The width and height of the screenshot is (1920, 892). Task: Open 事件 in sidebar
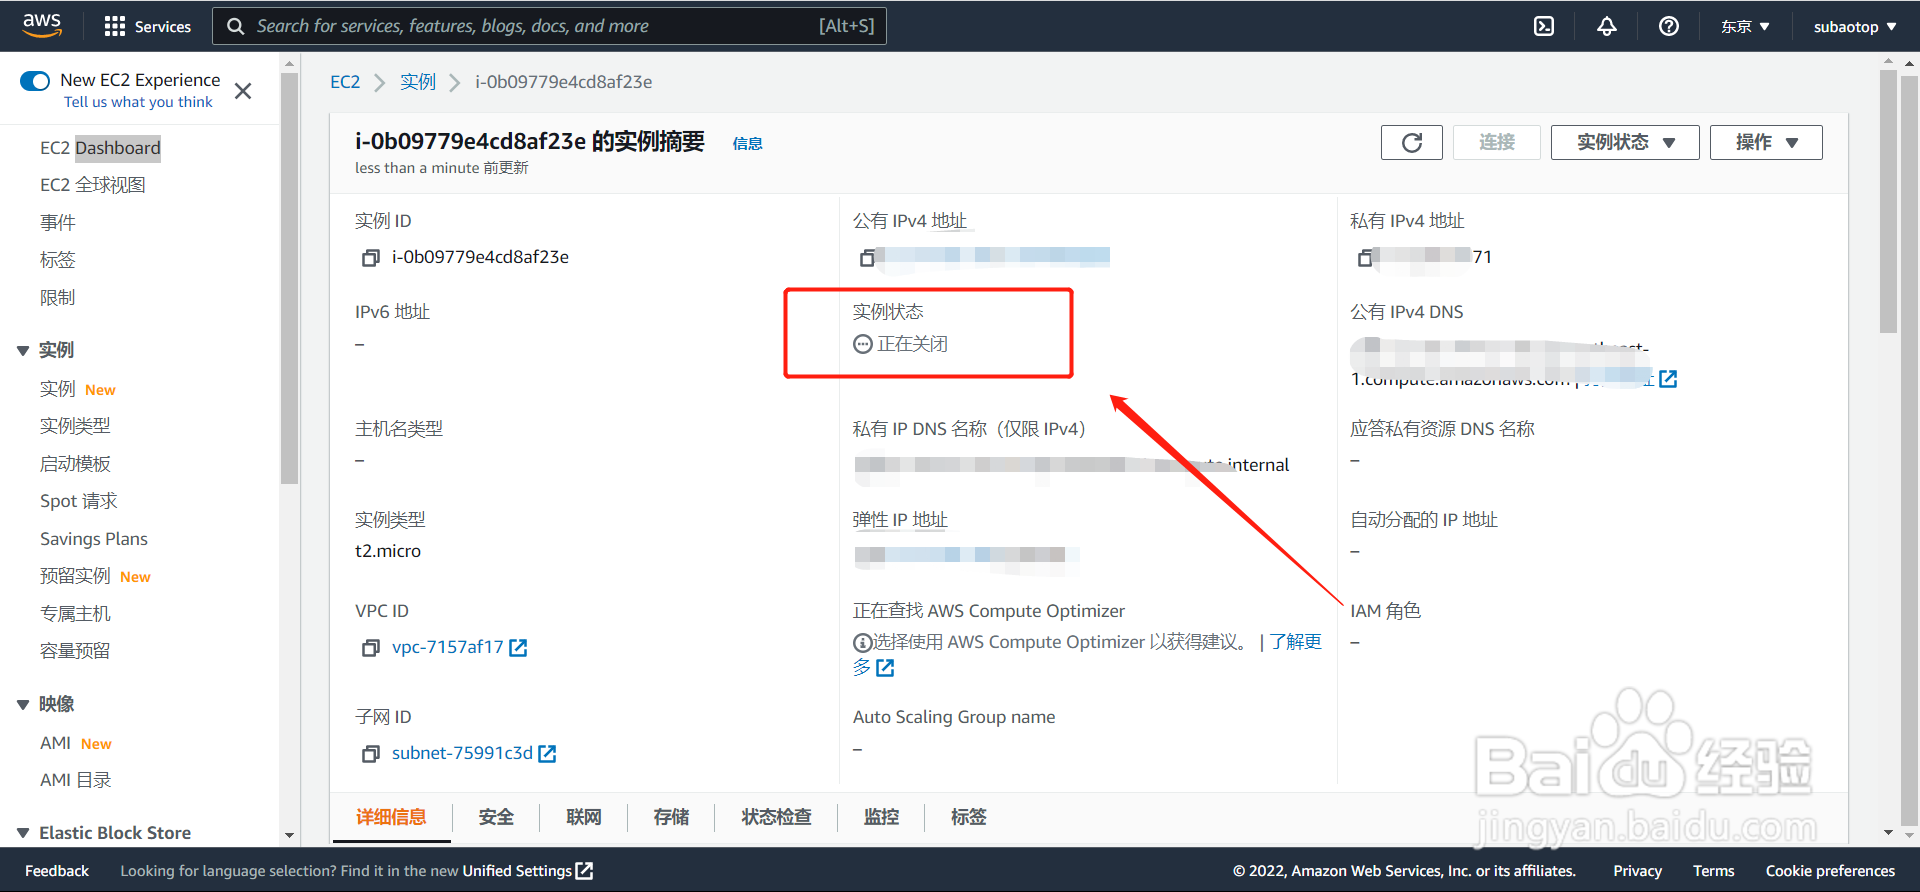pos(58,223)
